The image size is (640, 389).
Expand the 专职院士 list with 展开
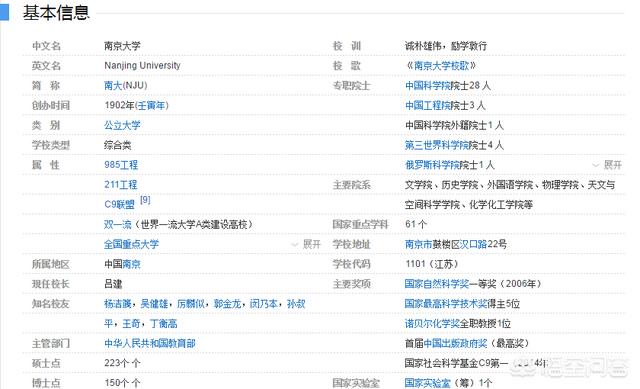[x=607, y=165]
